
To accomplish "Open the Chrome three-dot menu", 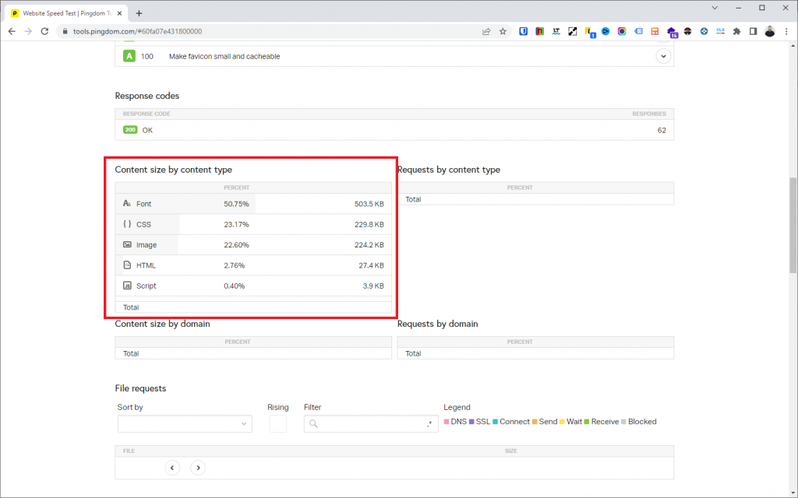I will [x=786, y=31].
